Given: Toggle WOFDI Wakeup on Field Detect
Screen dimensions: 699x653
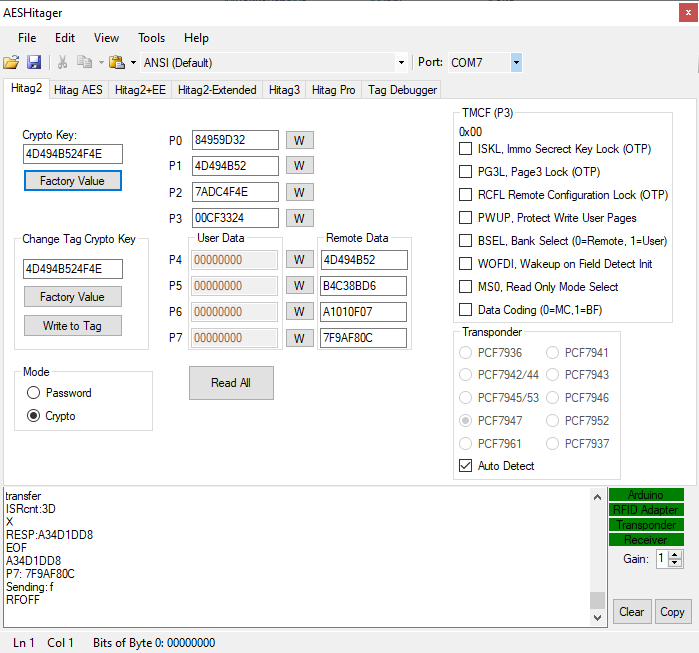Looking at the screenshot, I should (465, 264).
